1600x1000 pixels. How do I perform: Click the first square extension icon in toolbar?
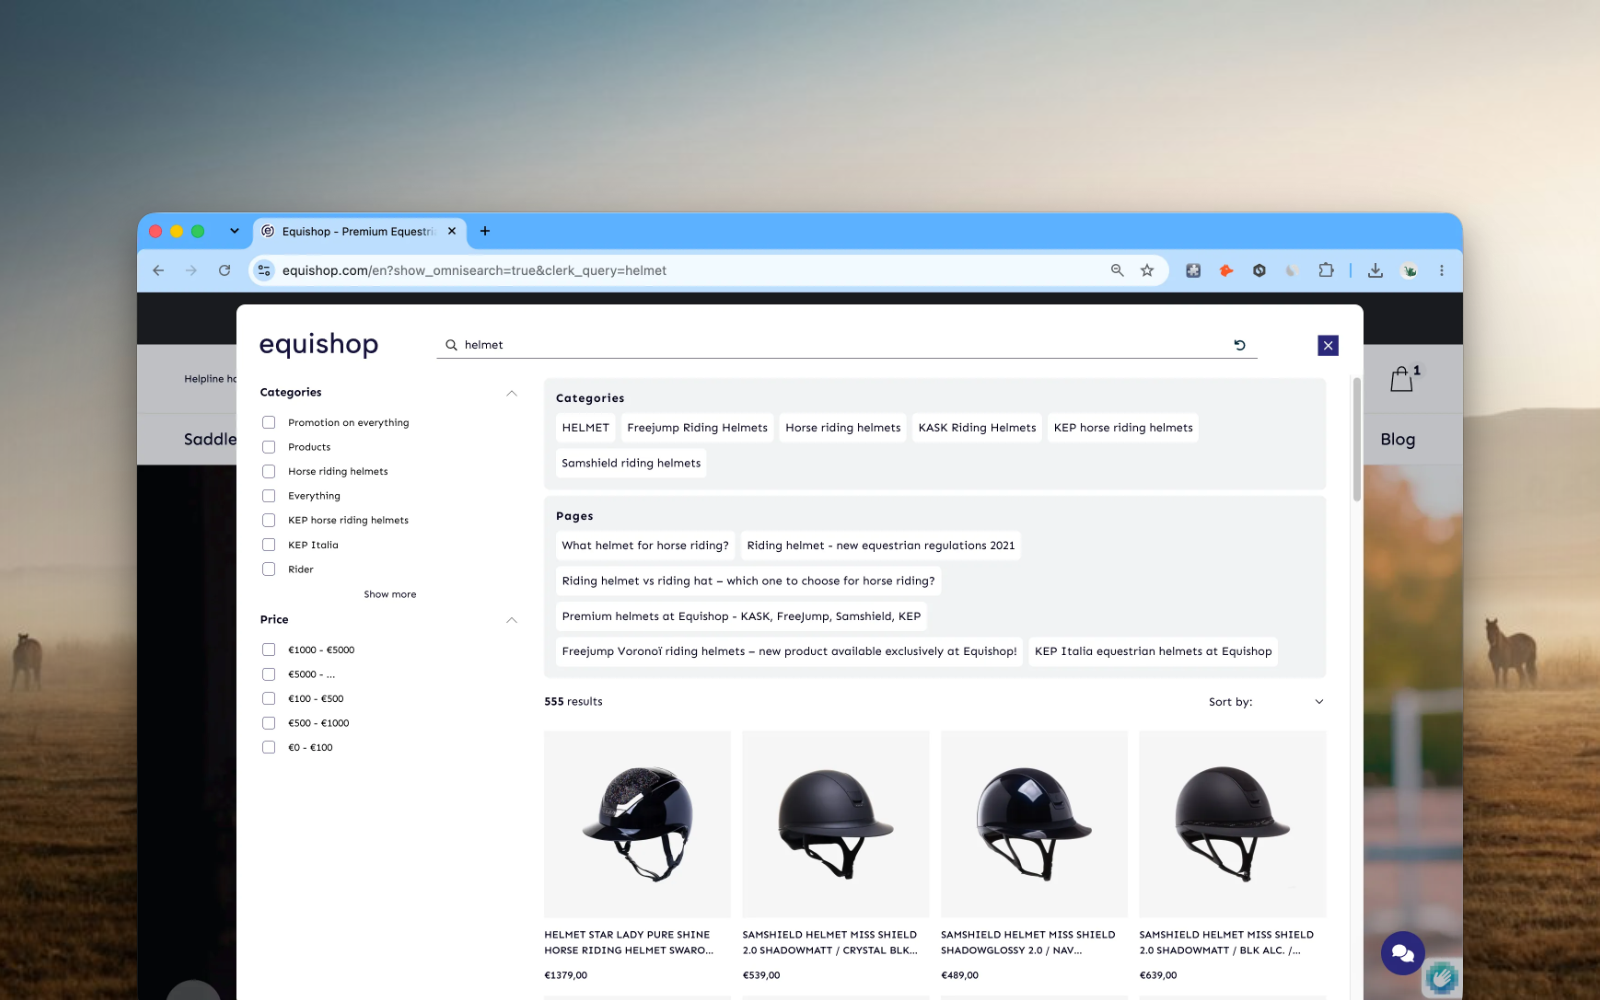(x=1193, y=270)
